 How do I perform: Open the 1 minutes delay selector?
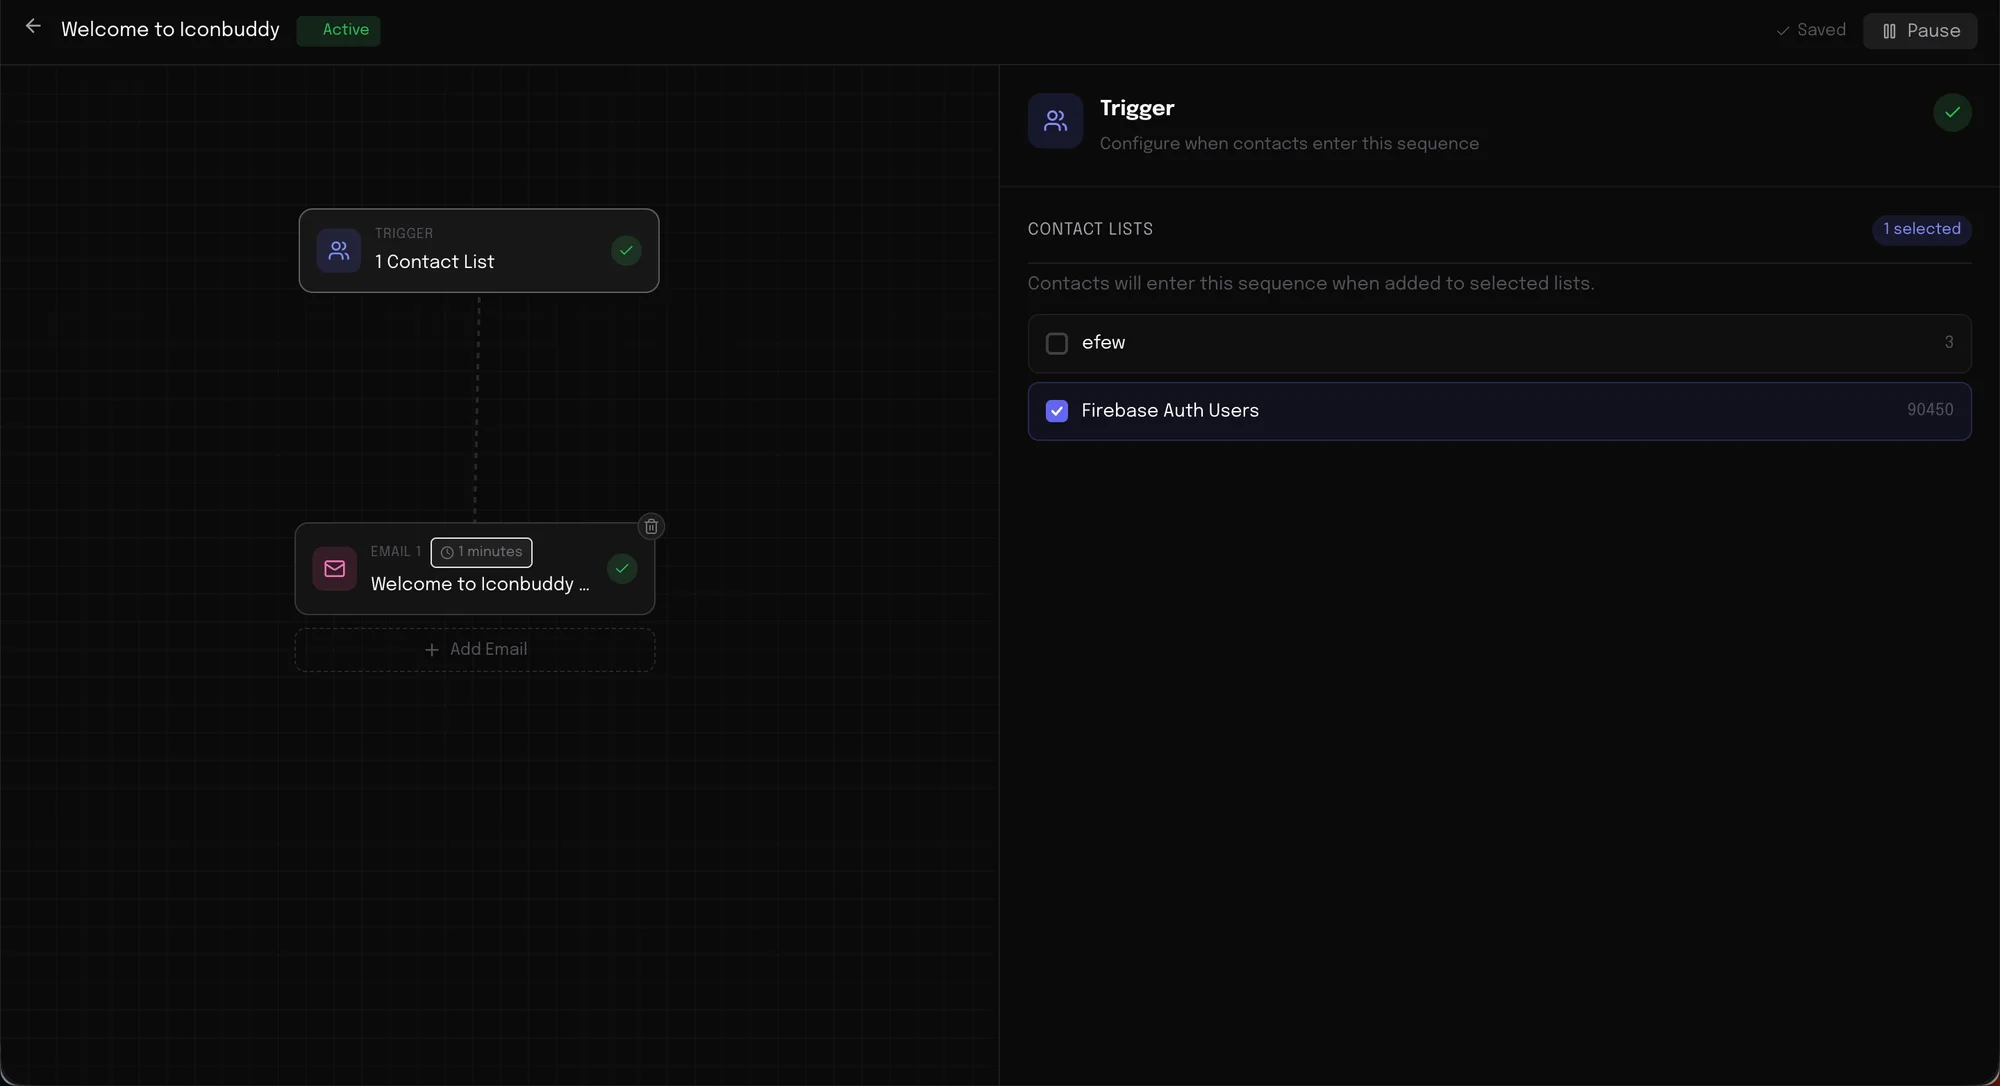click(481, 552)
